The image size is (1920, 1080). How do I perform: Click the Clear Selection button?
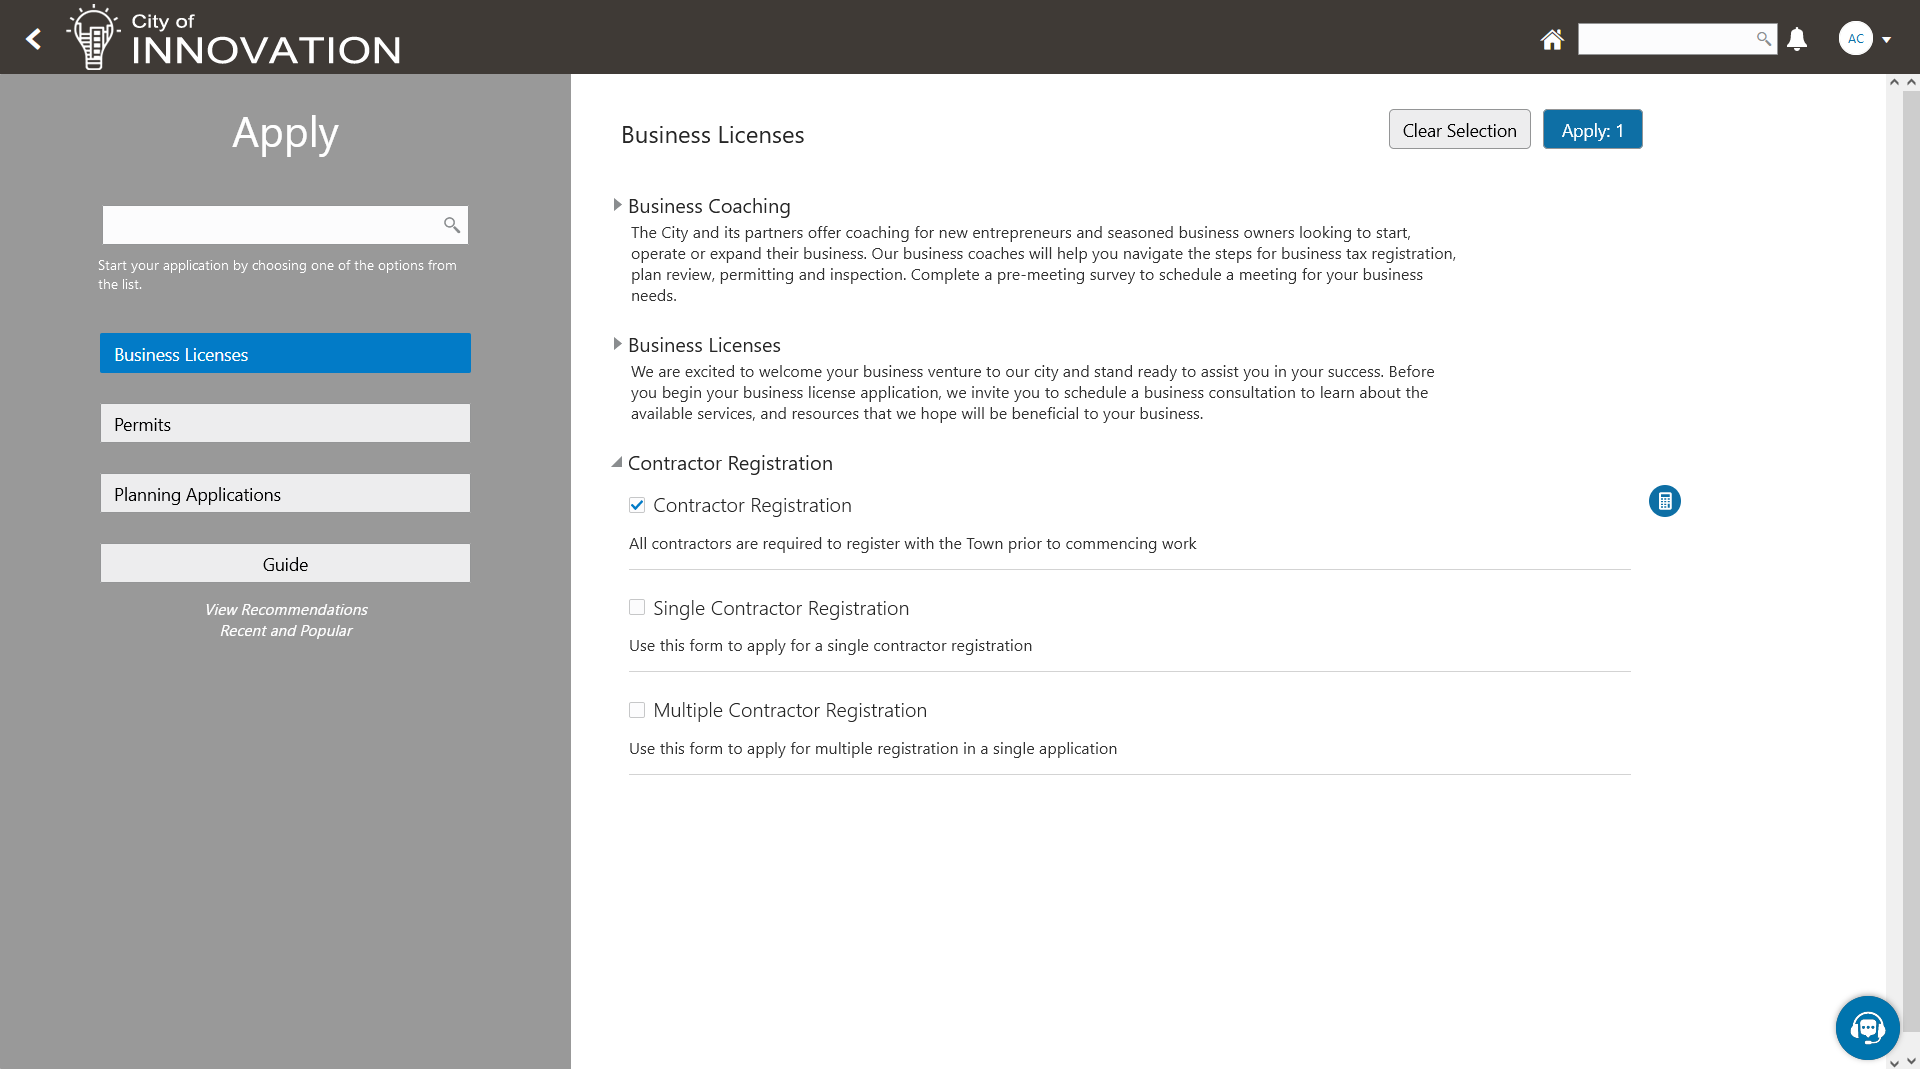[1460, 129]
